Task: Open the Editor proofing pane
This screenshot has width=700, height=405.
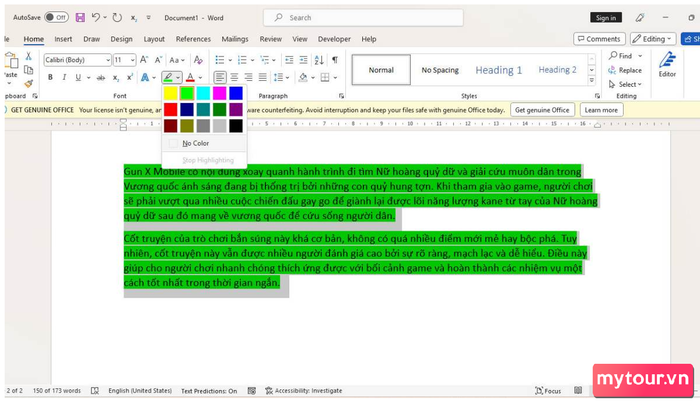Action: click(667, 65)
